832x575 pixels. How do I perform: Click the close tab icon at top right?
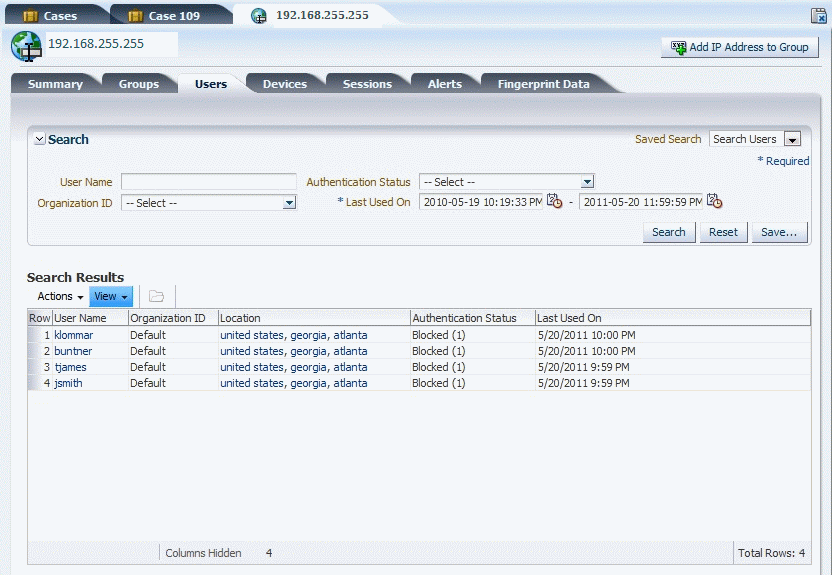click(819, 16)
